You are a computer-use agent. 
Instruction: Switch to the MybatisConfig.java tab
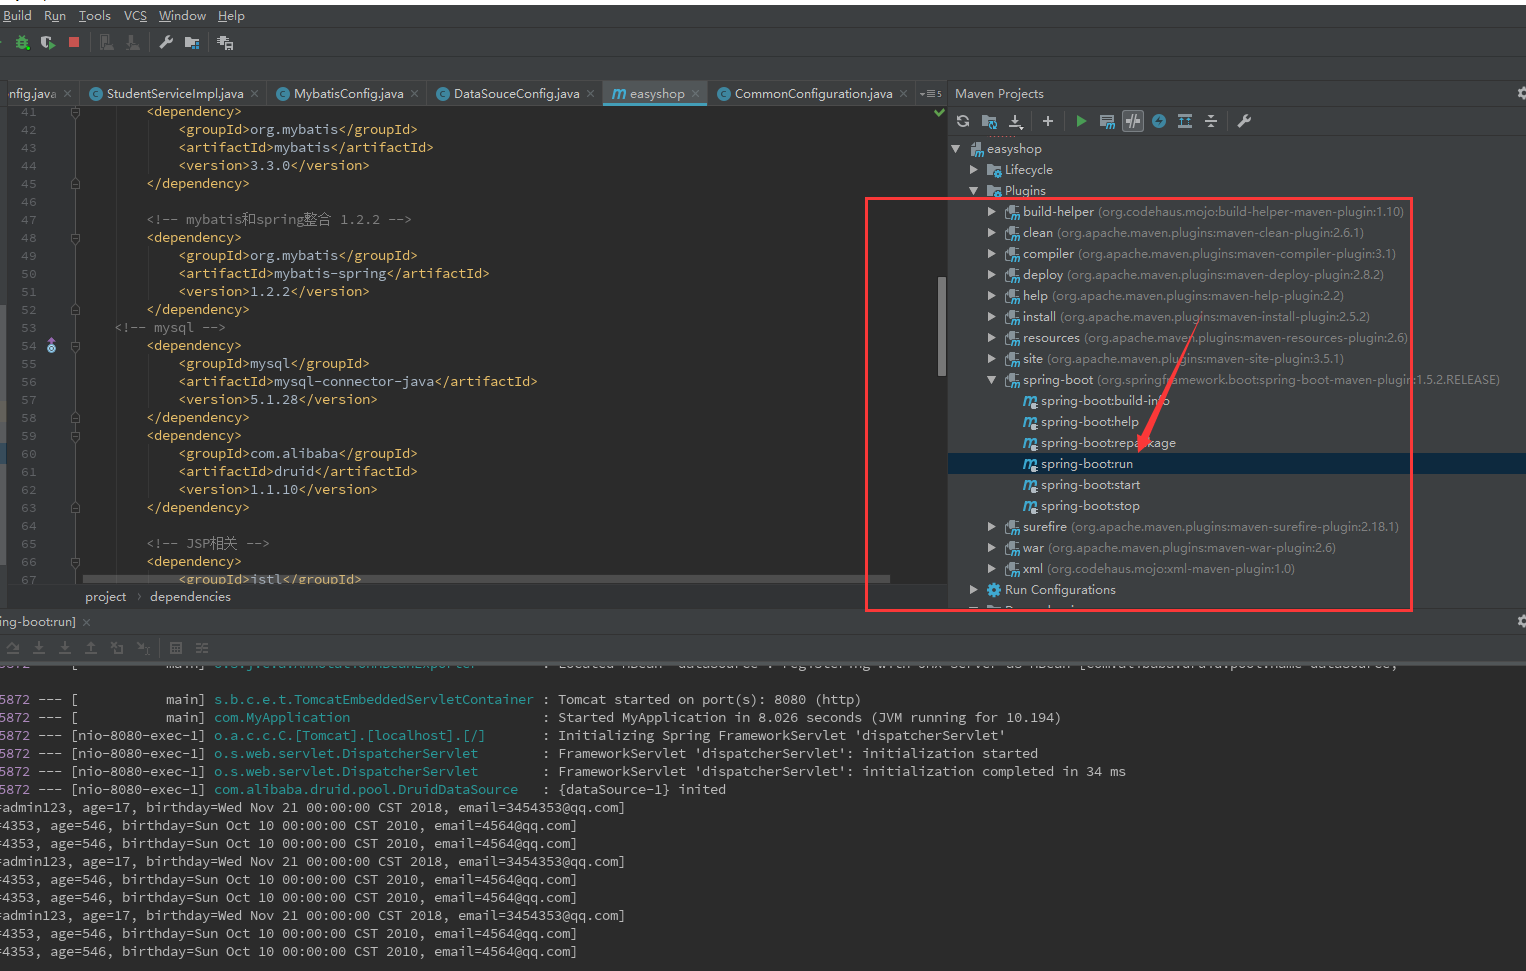[347, 93]
